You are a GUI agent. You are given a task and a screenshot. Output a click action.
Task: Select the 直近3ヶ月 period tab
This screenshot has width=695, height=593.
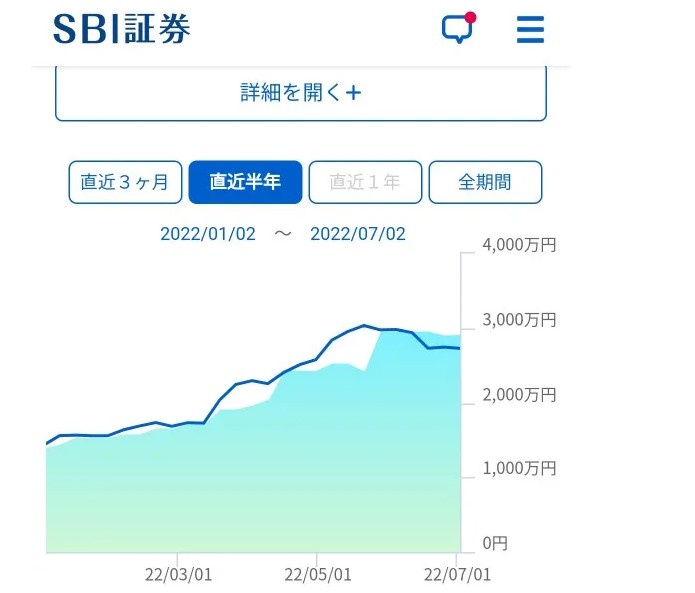[126, 182]
